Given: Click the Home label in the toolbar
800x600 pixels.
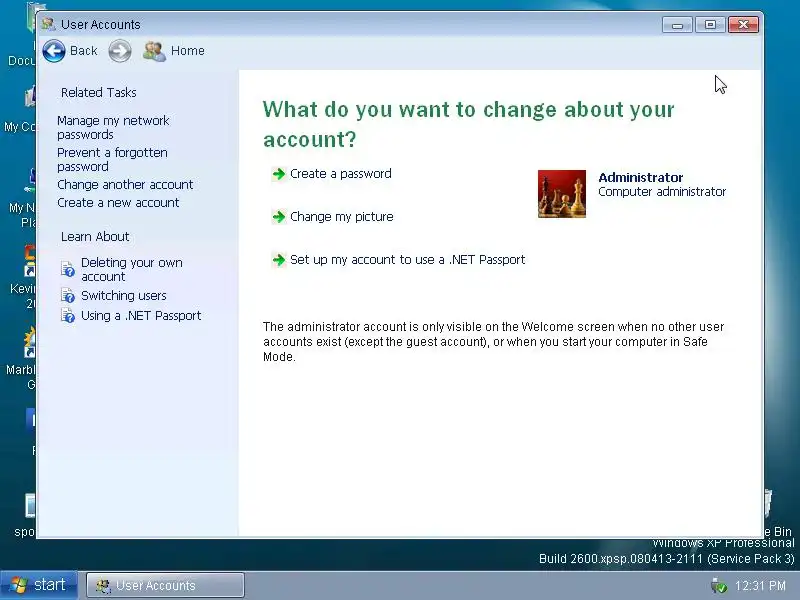Looking at the screenshot, I should (188, 51).
